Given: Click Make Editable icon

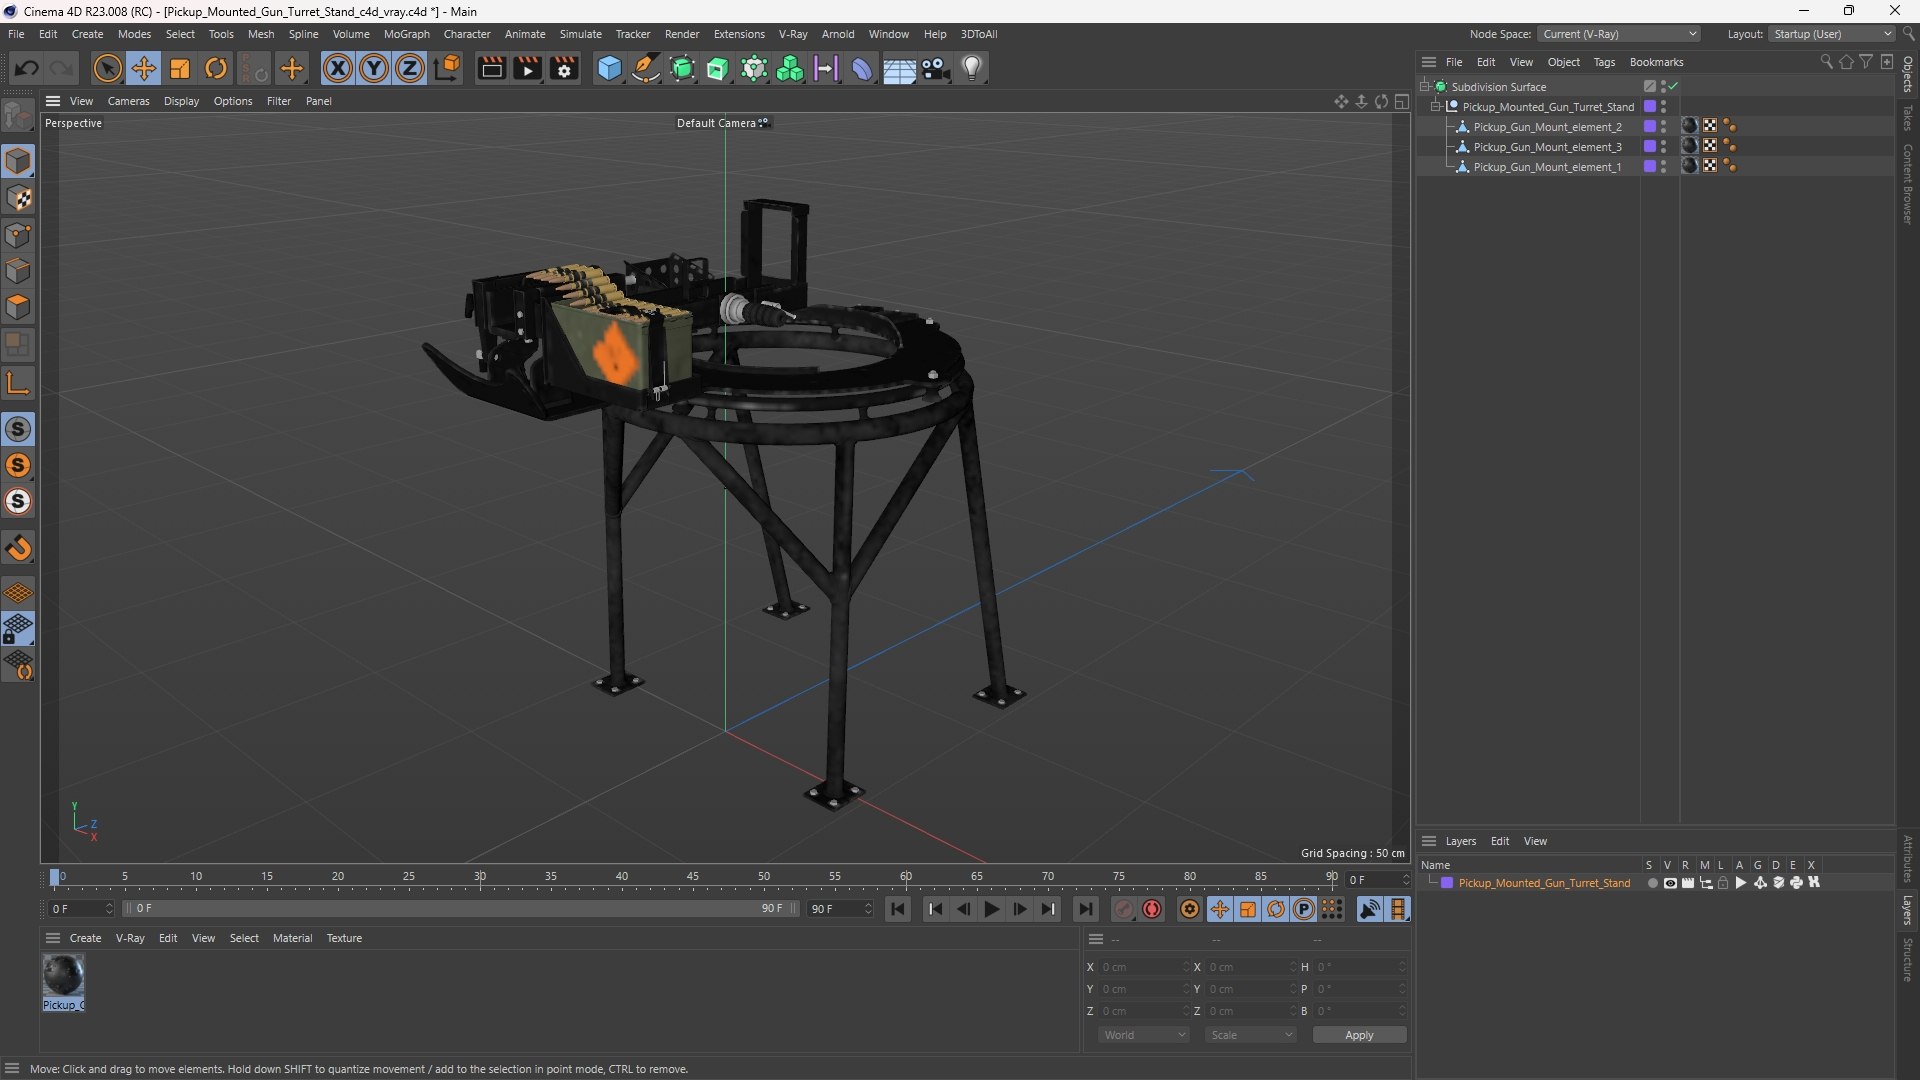Looking at the screenshot, I should click(x=18, y=116).
